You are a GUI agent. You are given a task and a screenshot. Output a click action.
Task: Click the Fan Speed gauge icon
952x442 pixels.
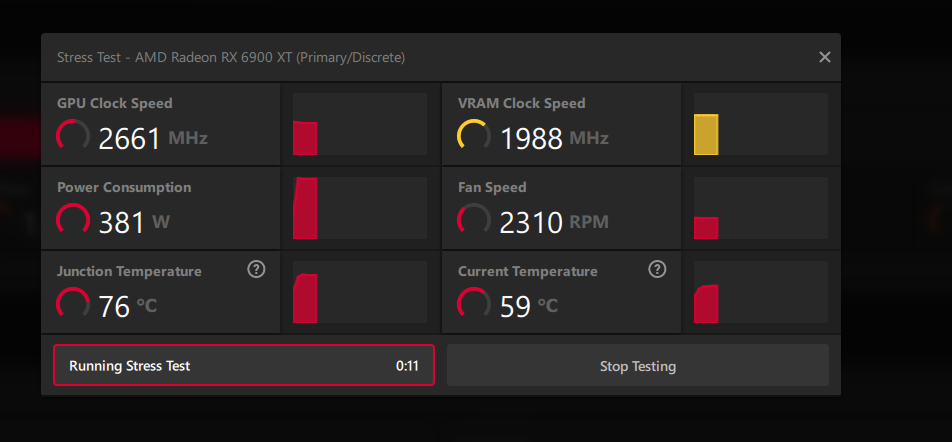point(473,220)
